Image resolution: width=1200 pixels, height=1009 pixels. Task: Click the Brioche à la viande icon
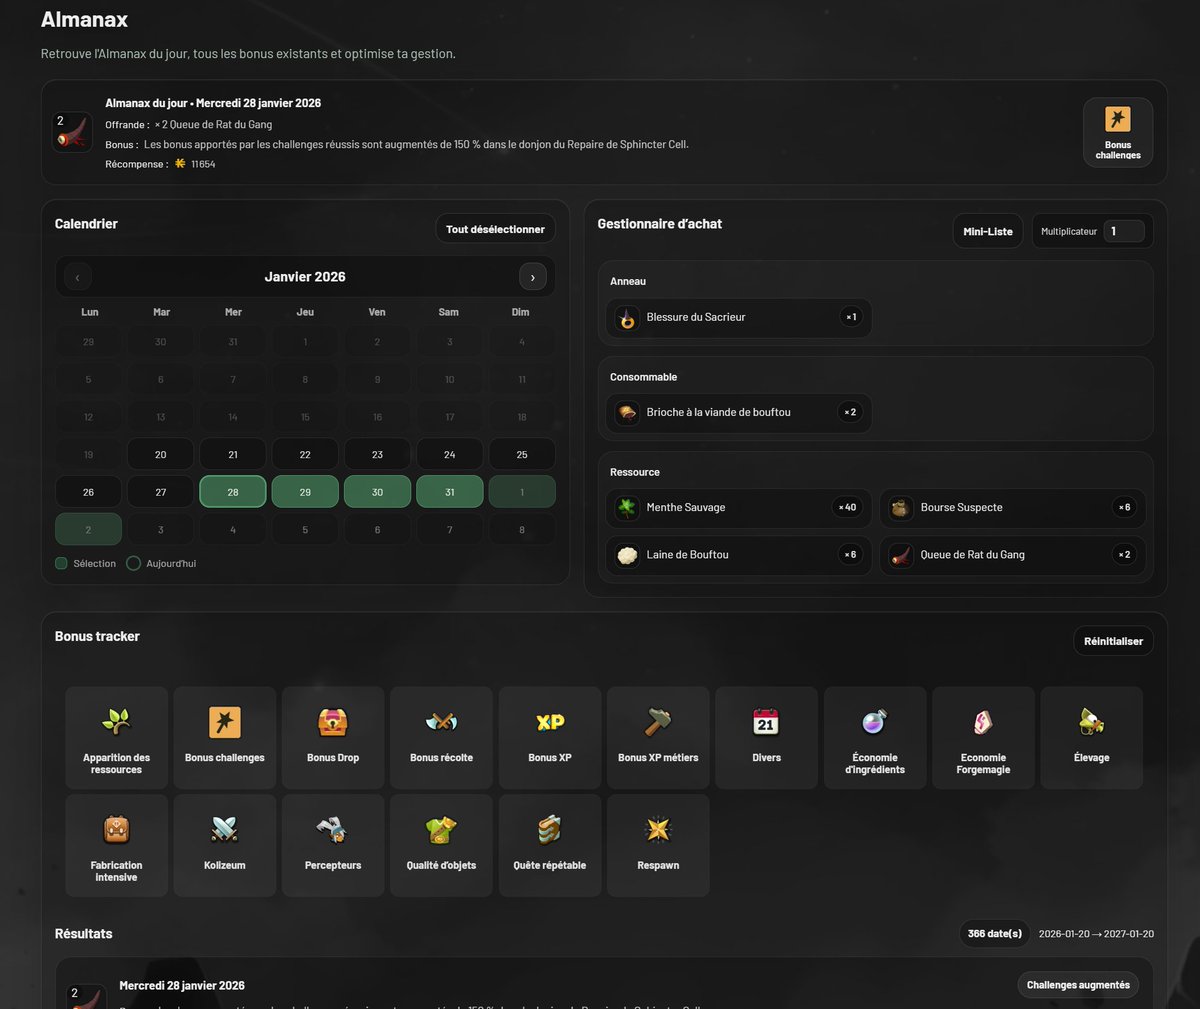click(x=627, y=413)
